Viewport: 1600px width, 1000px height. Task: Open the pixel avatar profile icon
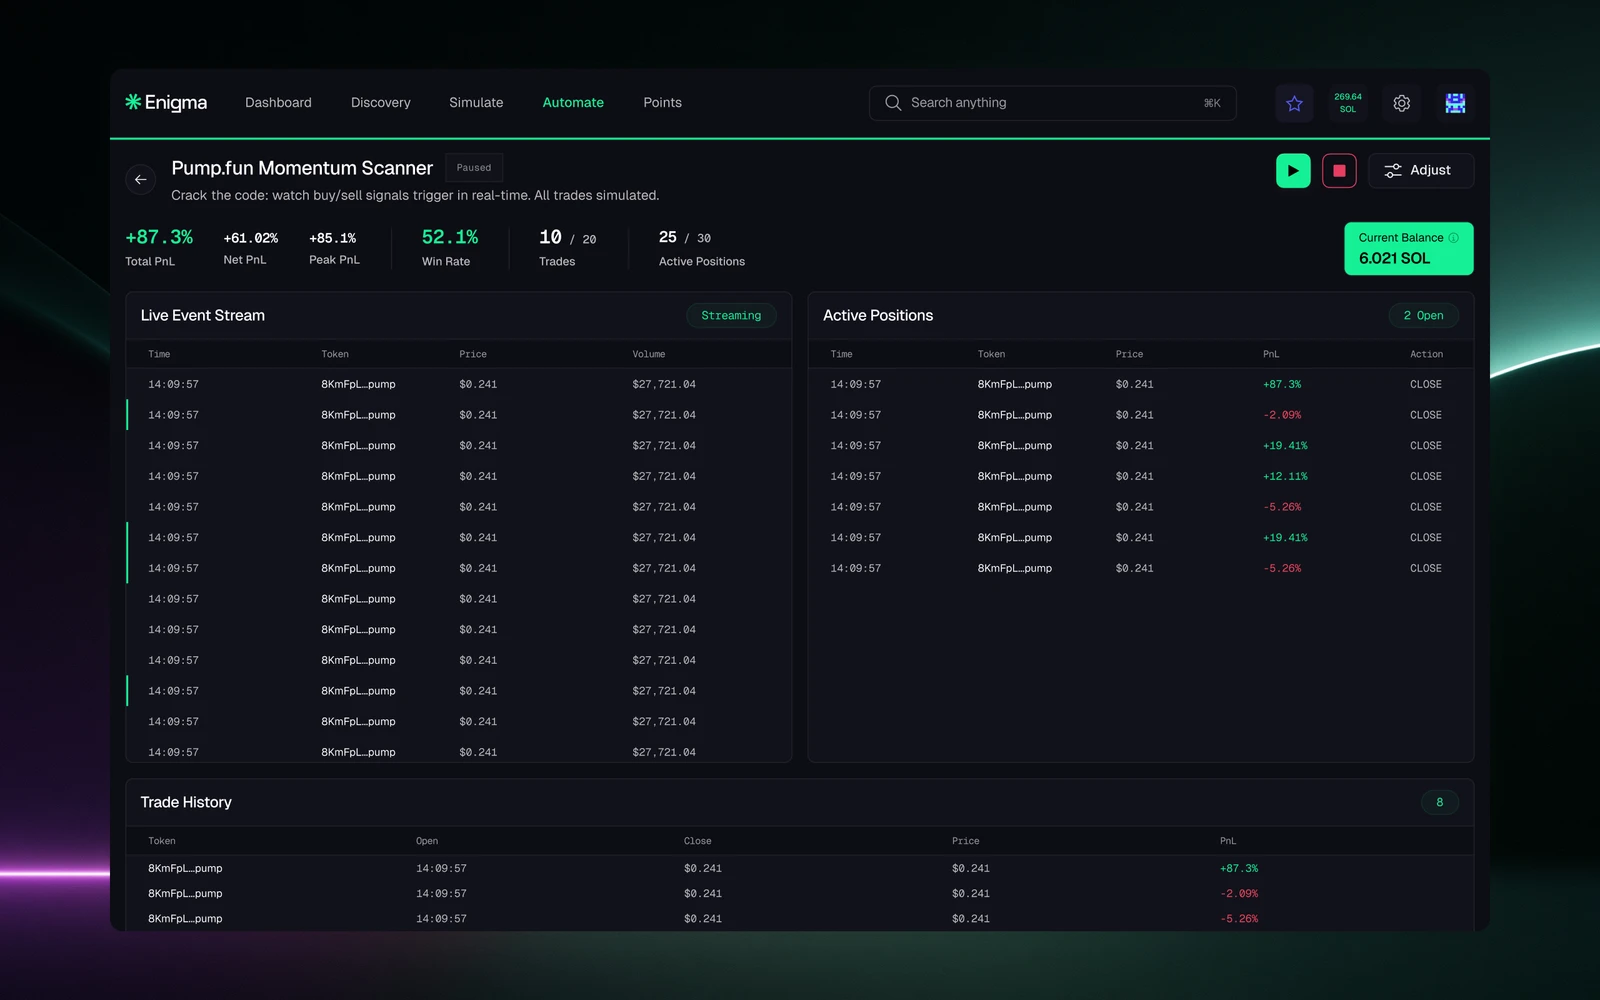[1455, 103]
